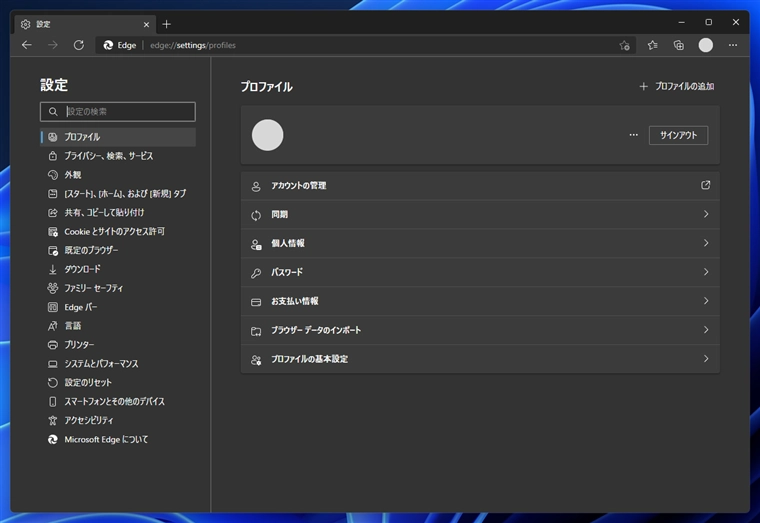
Task: Select プライバシー、検索、サービス in sidebar
Action: [x=108, y=156]
